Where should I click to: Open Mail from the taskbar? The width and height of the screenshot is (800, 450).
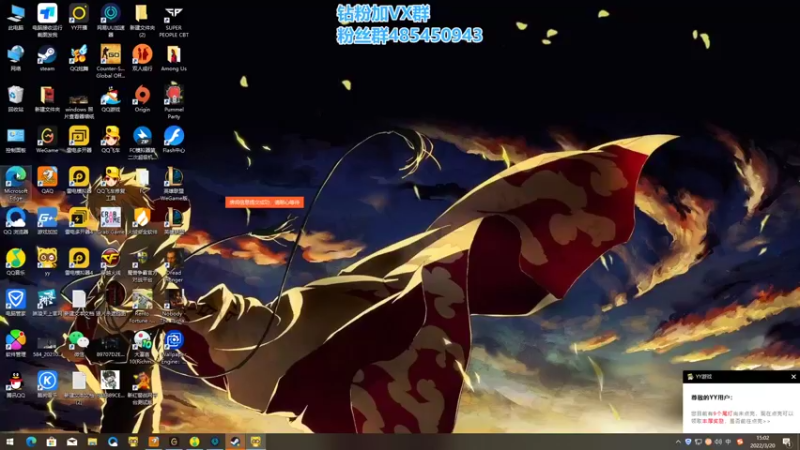pos(72,441)
